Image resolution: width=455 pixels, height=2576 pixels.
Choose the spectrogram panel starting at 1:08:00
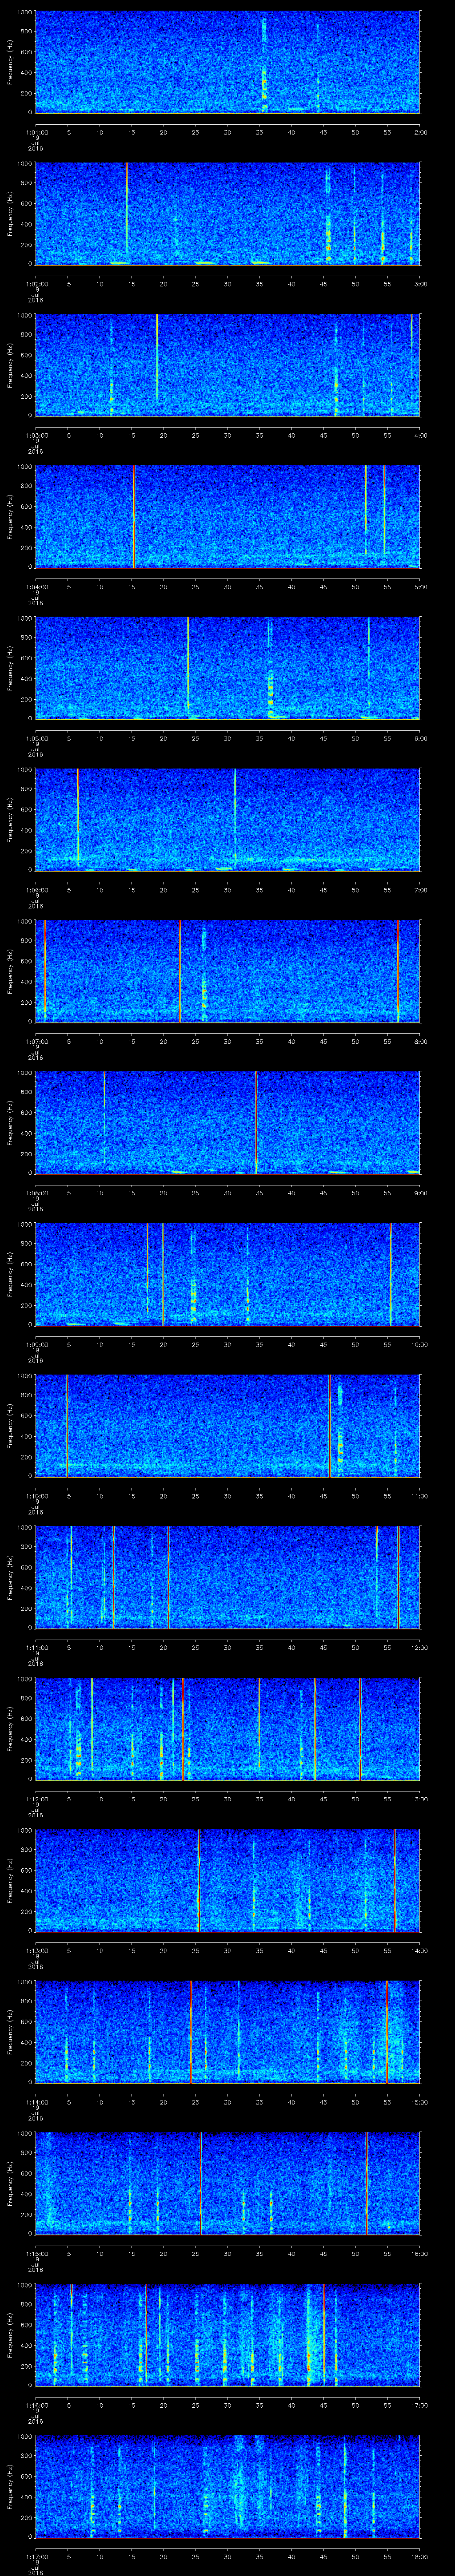pos(227,1123)
